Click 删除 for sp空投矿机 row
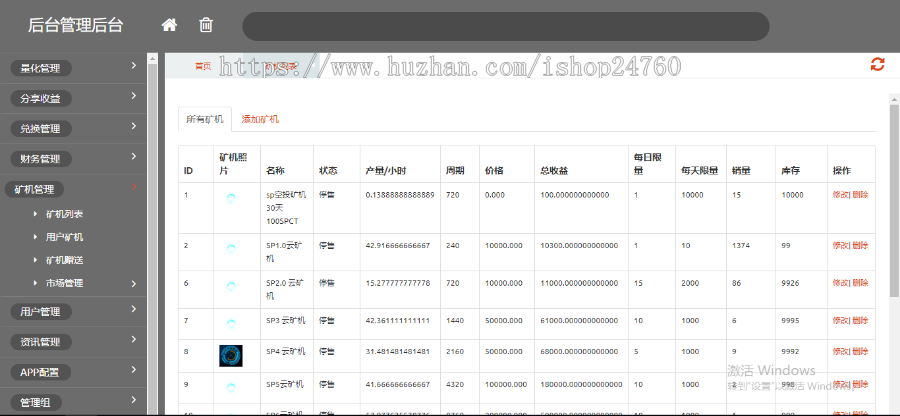Image resolution: width=900 pixels, height=416 pixels. click(860, 195)
